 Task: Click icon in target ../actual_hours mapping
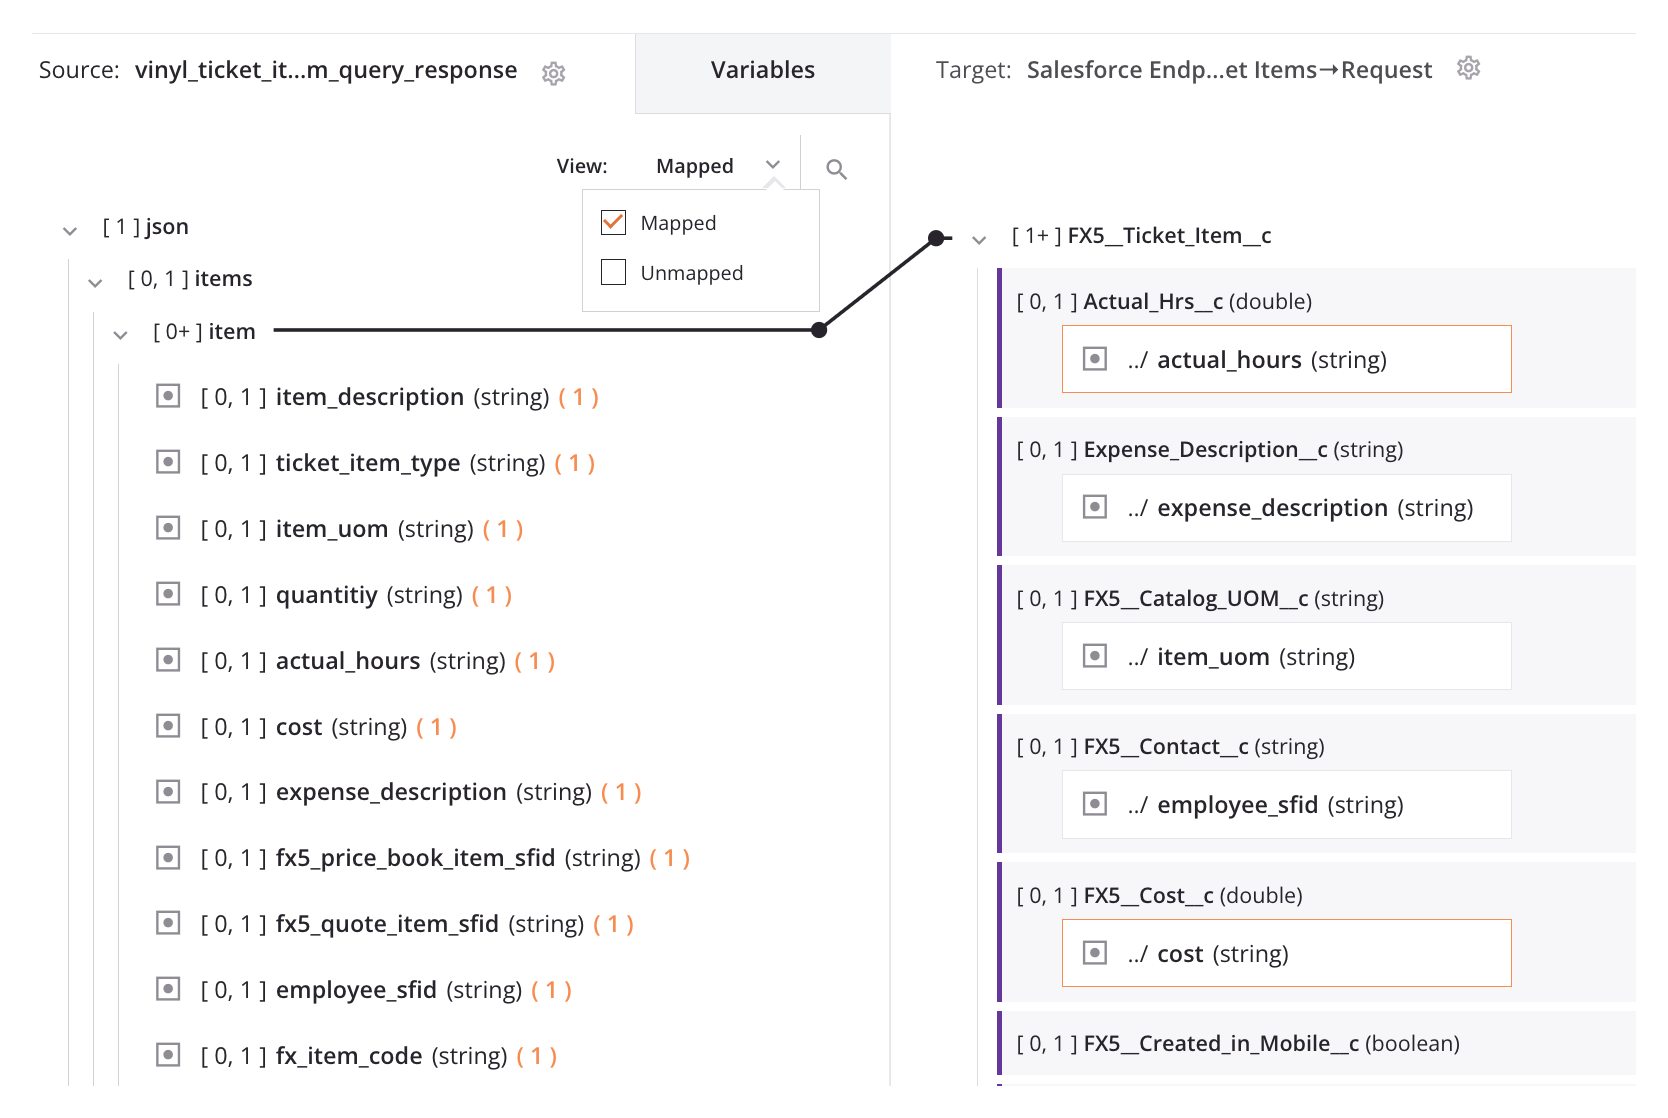[x=1095, y=360]
